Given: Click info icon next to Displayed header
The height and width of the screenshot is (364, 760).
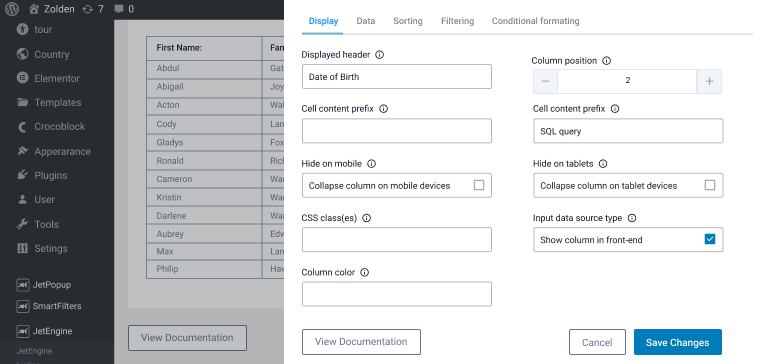Looking at the screenshot, I should click(x=380, y=55).
